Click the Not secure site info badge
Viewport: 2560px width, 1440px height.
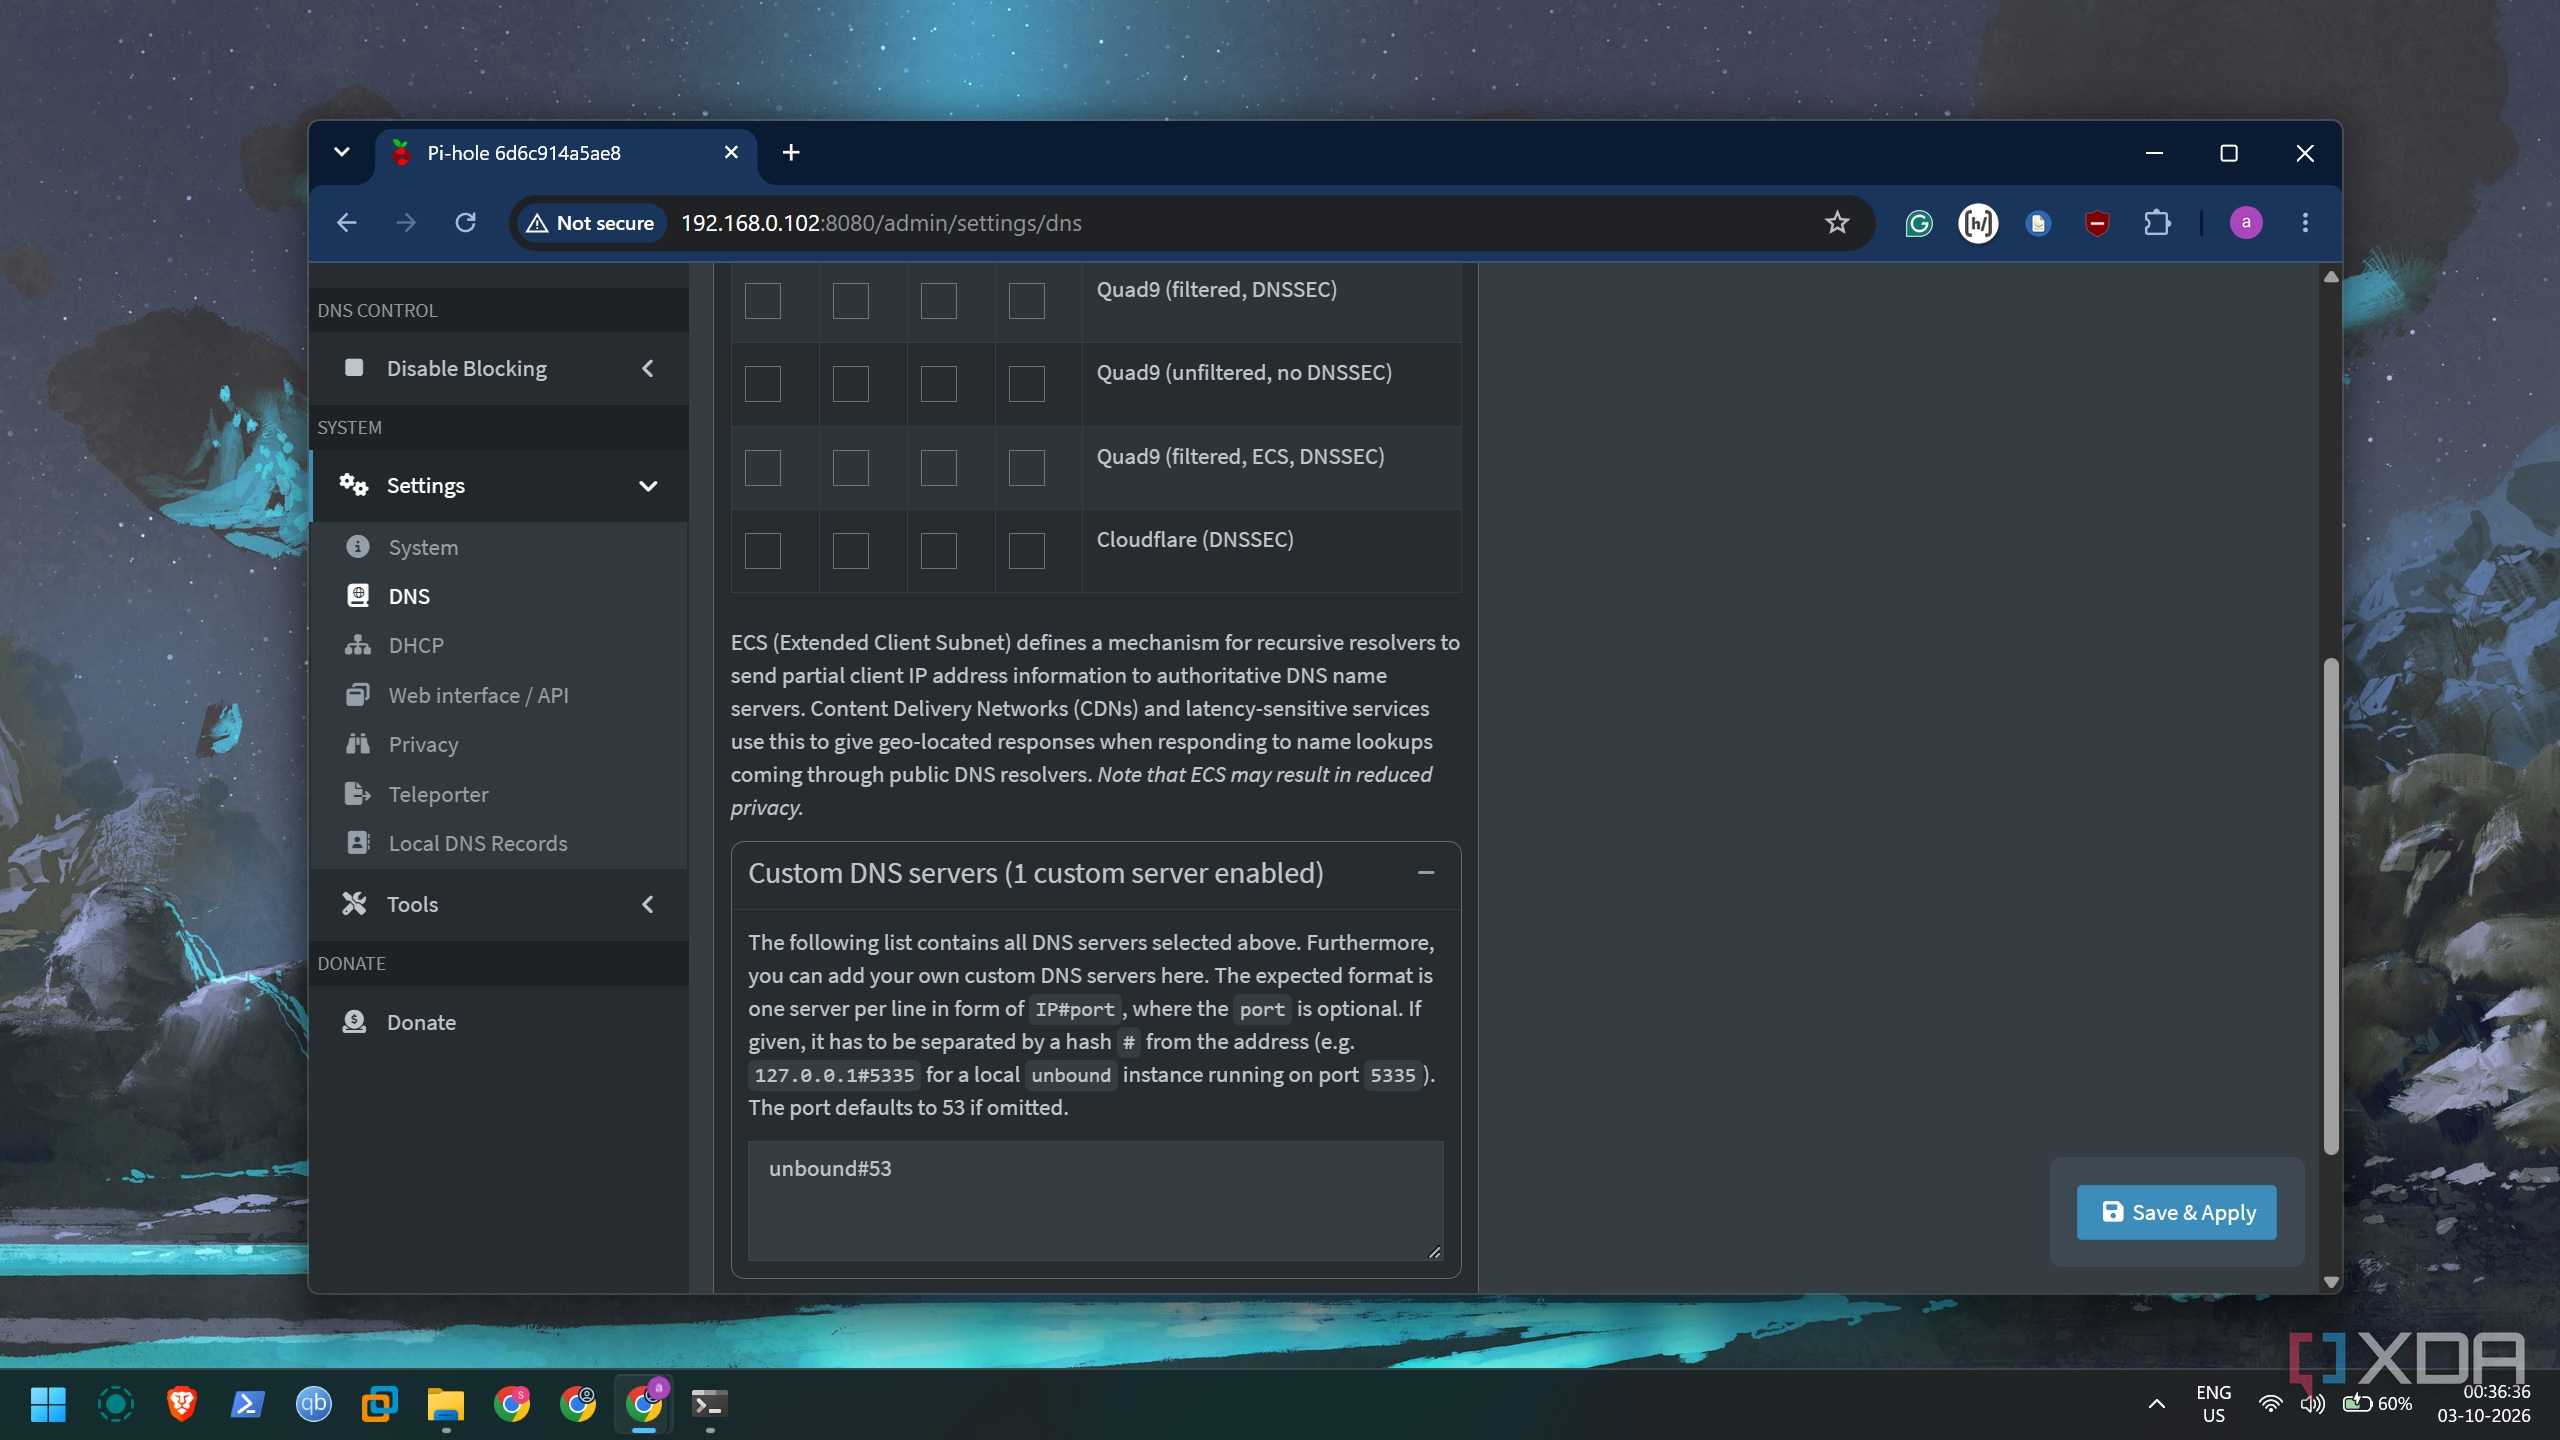[591, 223]
